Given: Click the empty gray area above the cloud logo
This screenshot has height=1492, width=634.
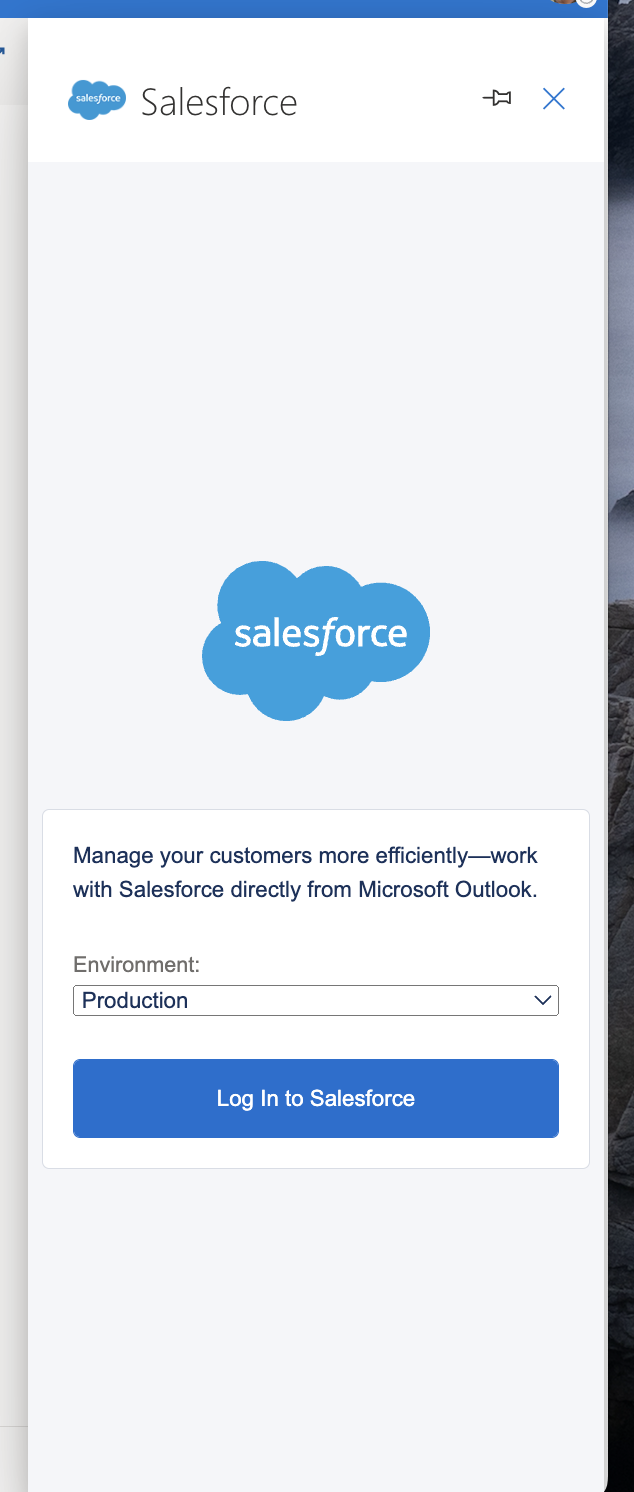Looking at the screenshot, I should point(316,350).
